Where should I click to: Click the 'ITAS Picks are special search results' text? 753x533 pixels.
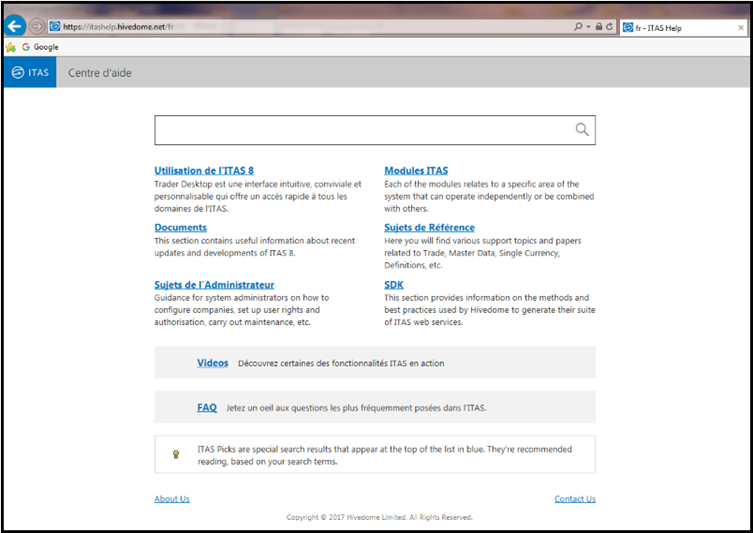point(385,455)
